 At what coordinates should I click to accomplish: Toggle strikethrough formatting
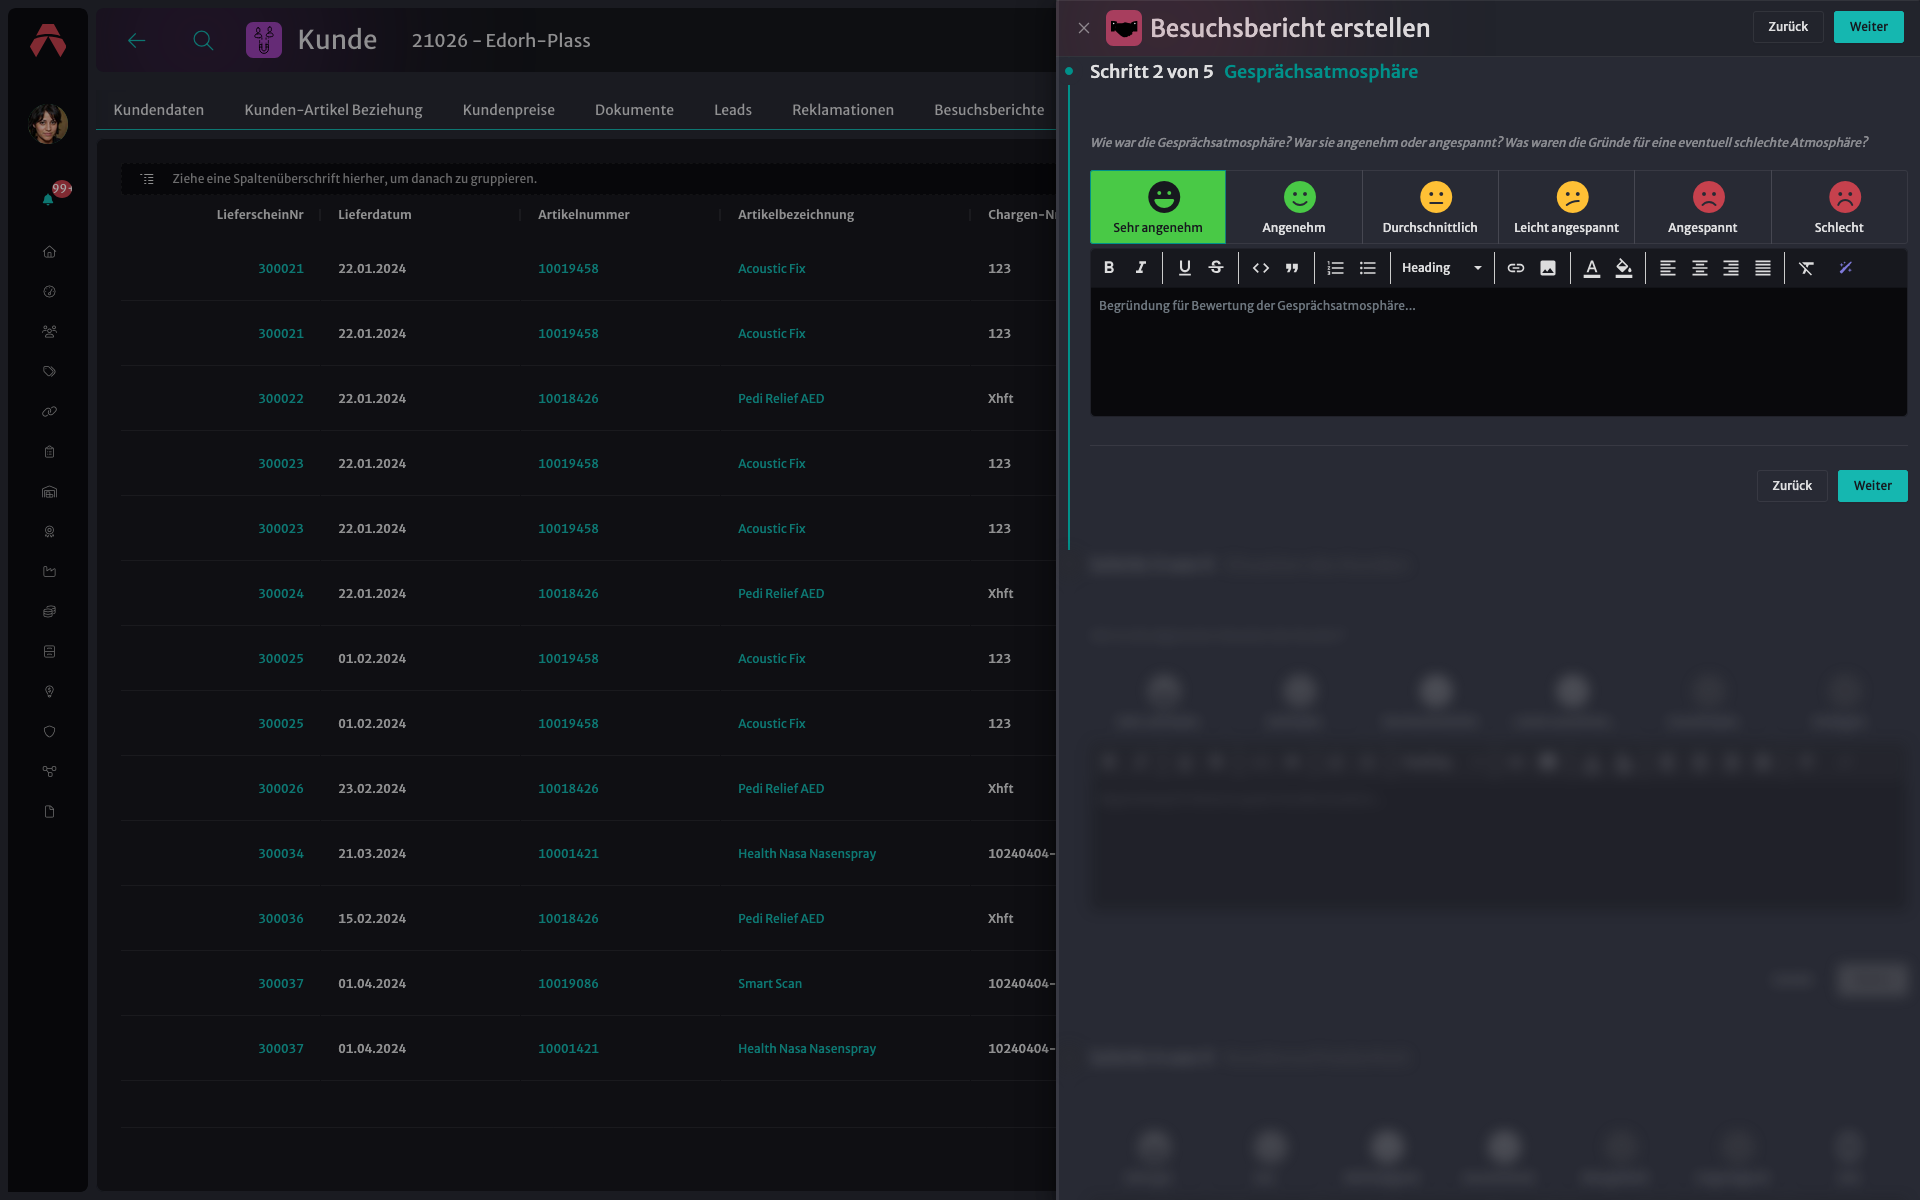(1216, 268)
